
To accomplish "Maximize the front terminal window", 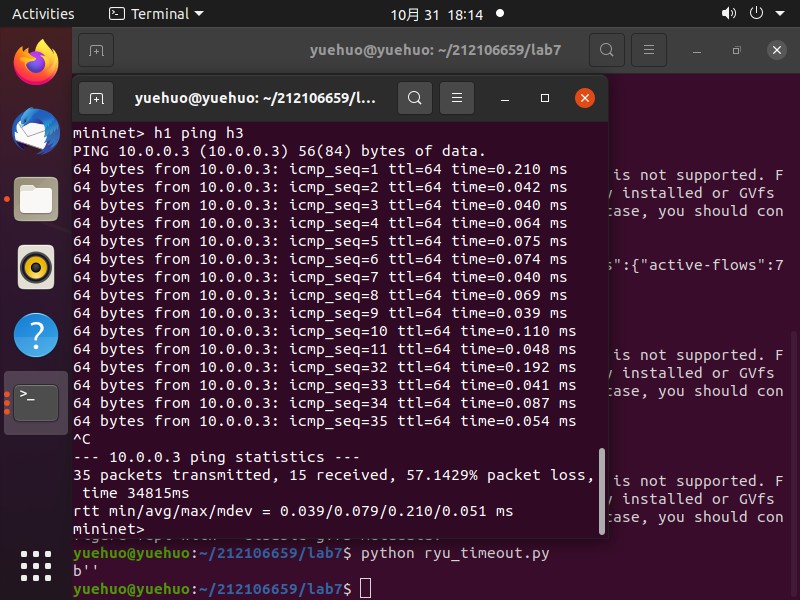I will click(x=545, y=98).
